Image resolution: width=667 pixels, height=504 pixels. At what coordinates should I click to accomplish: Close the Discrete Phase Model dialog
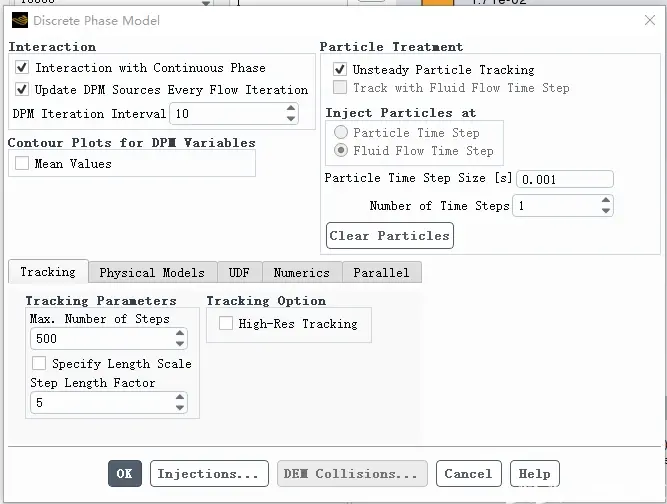click(x=650, y=20)
